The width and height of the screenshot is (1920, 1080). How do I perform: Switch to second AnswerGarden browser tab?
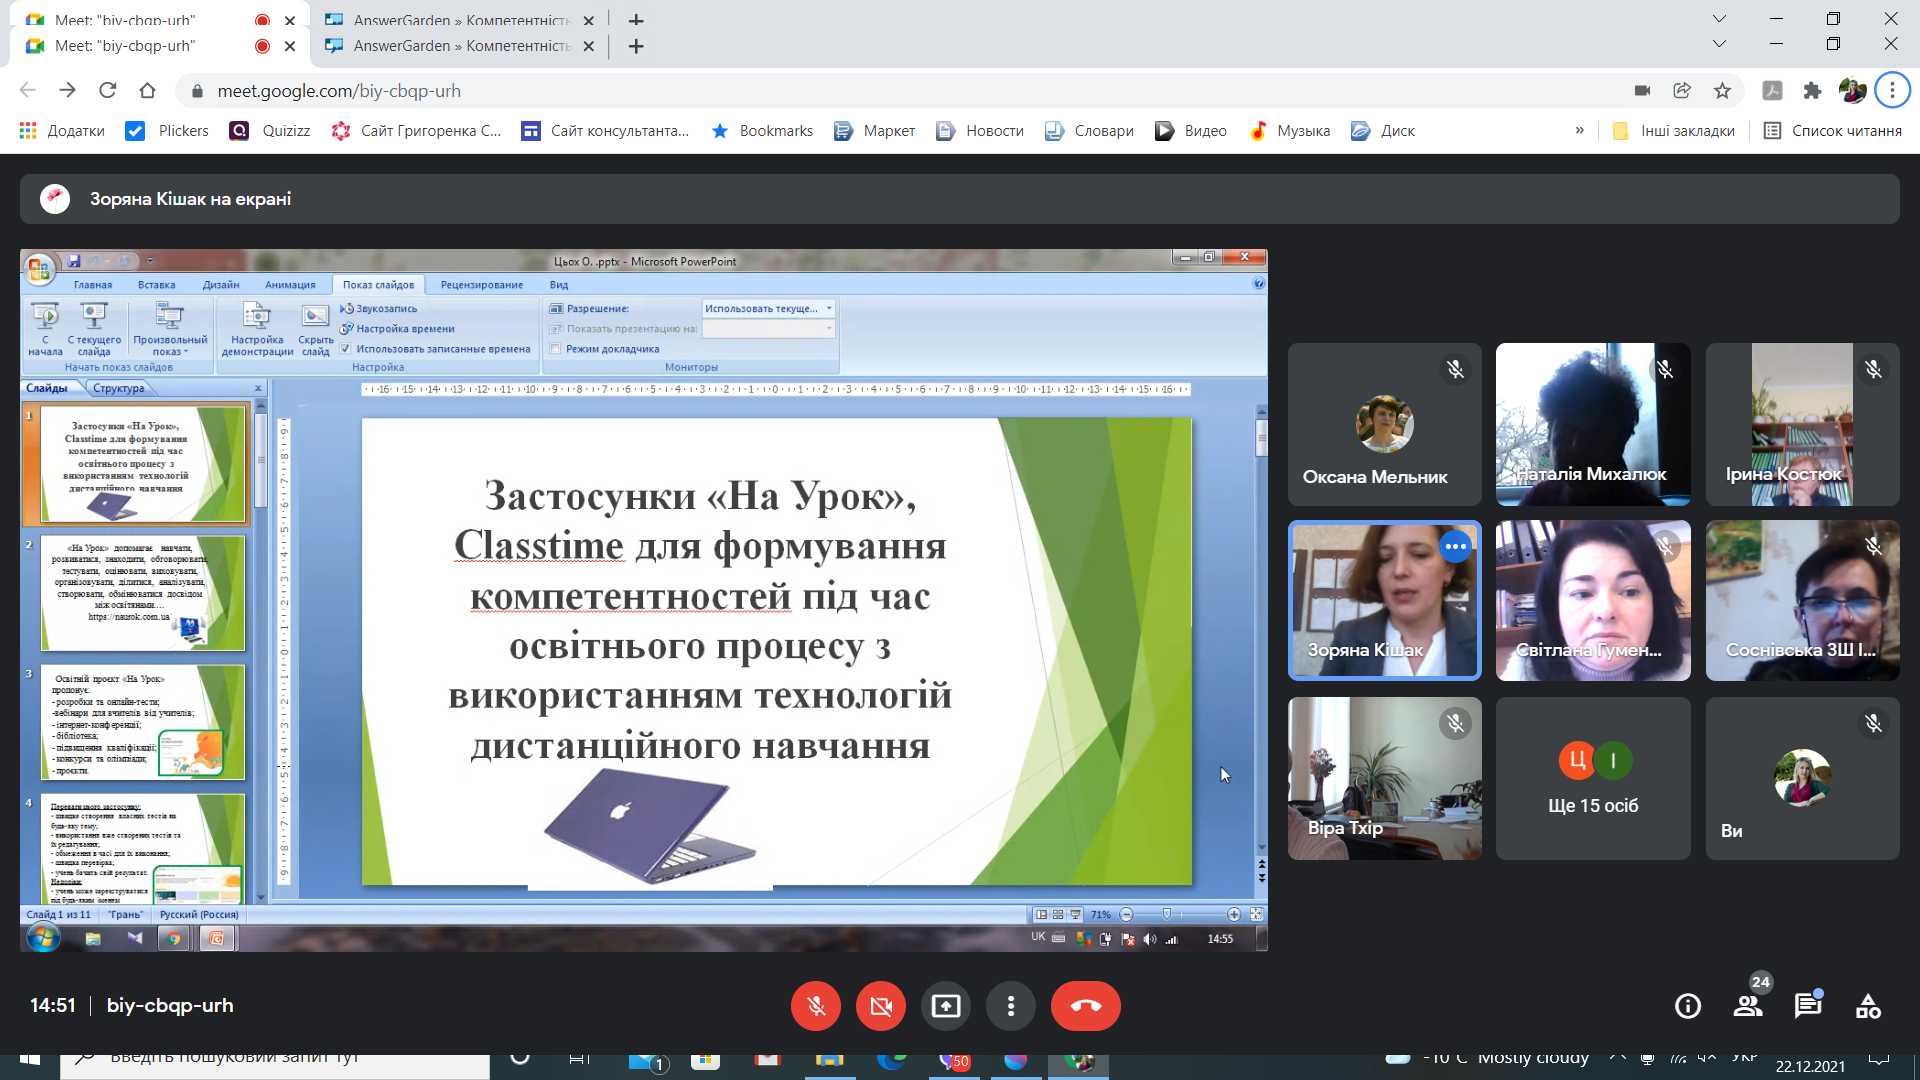point(461,46)
